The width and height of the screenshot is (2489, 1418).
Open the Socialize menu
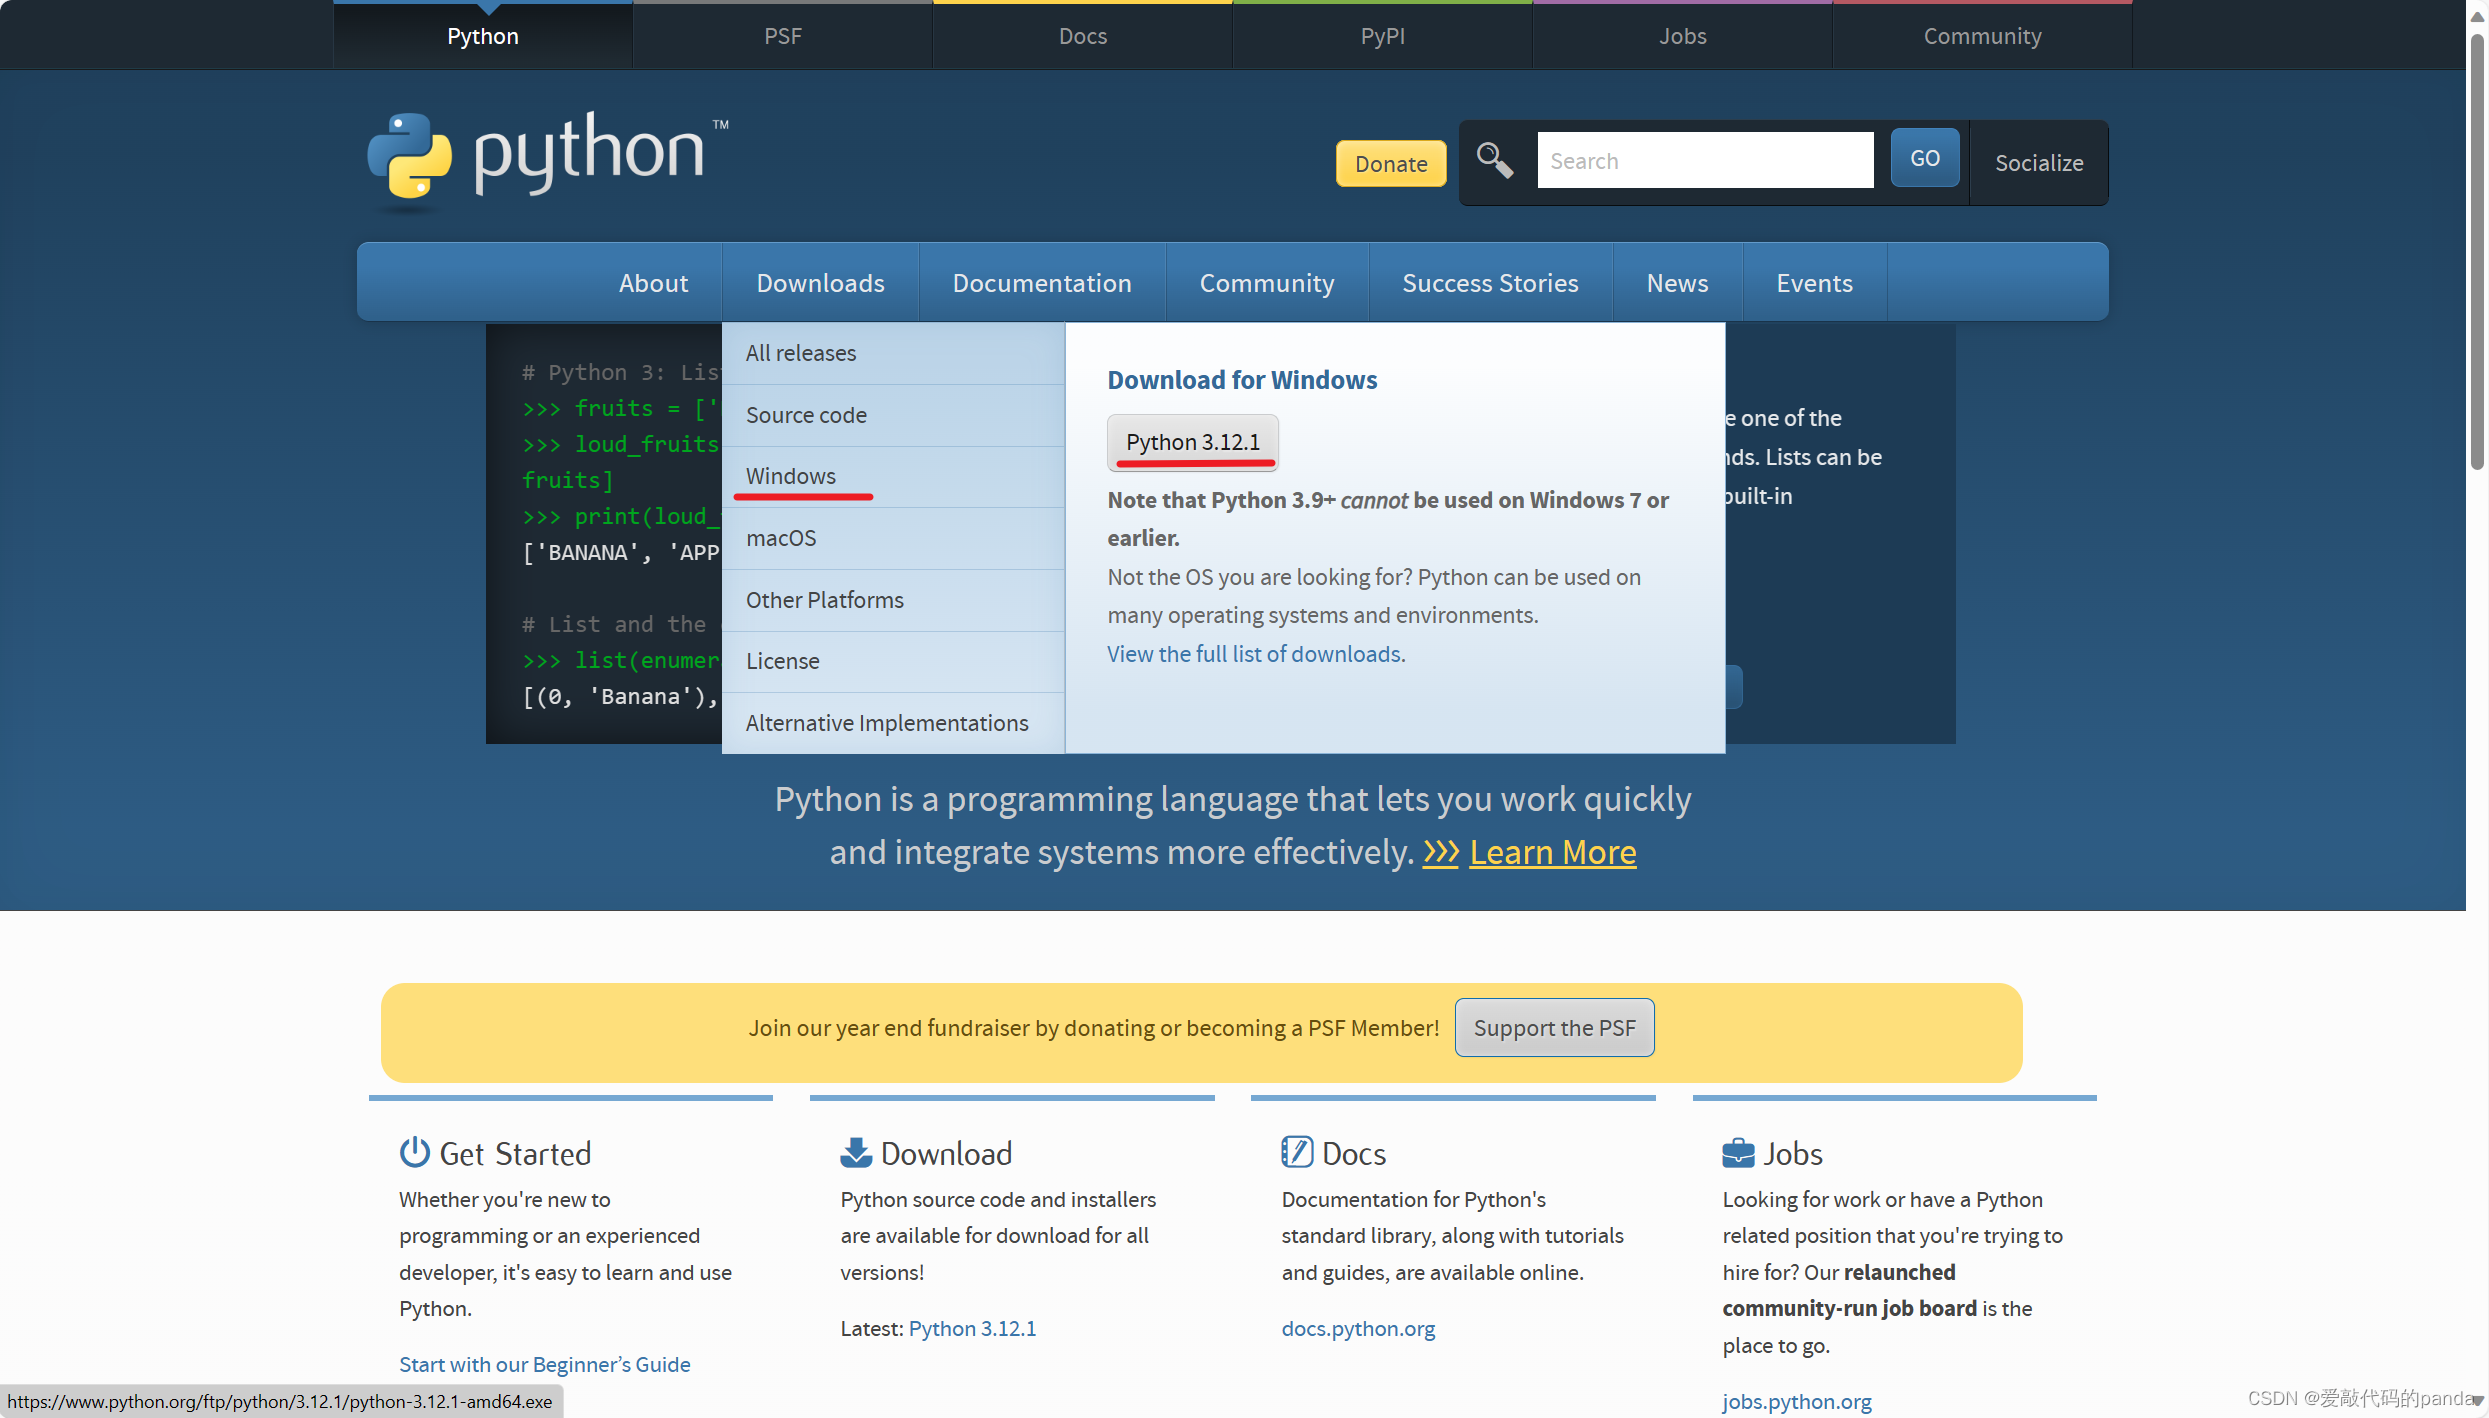(2038, 162)
